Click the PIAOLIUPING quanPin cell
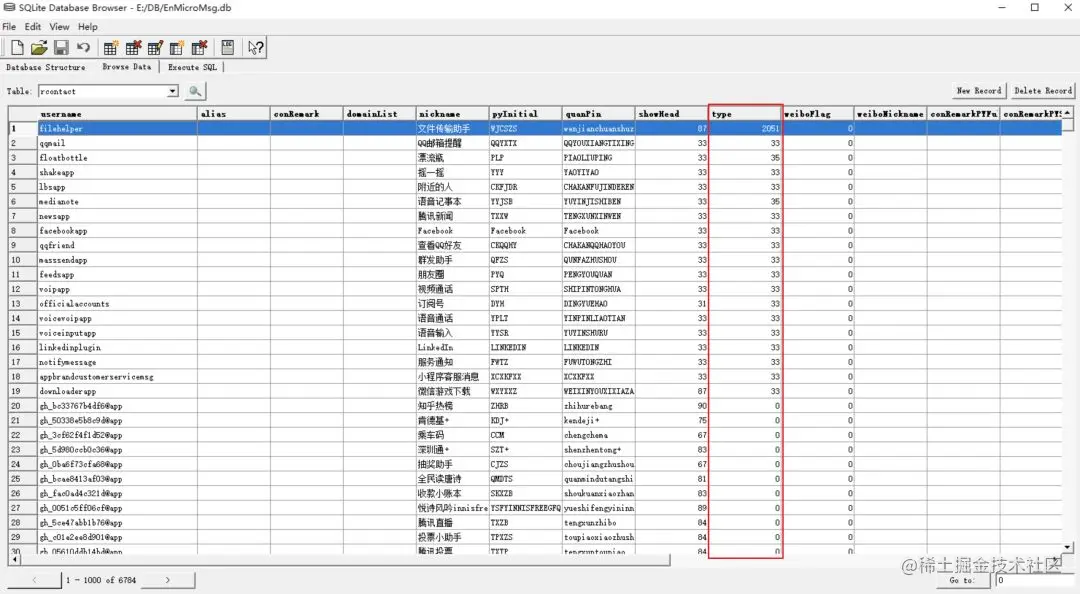The image size is (1080, 594). (x=599, y=157)
